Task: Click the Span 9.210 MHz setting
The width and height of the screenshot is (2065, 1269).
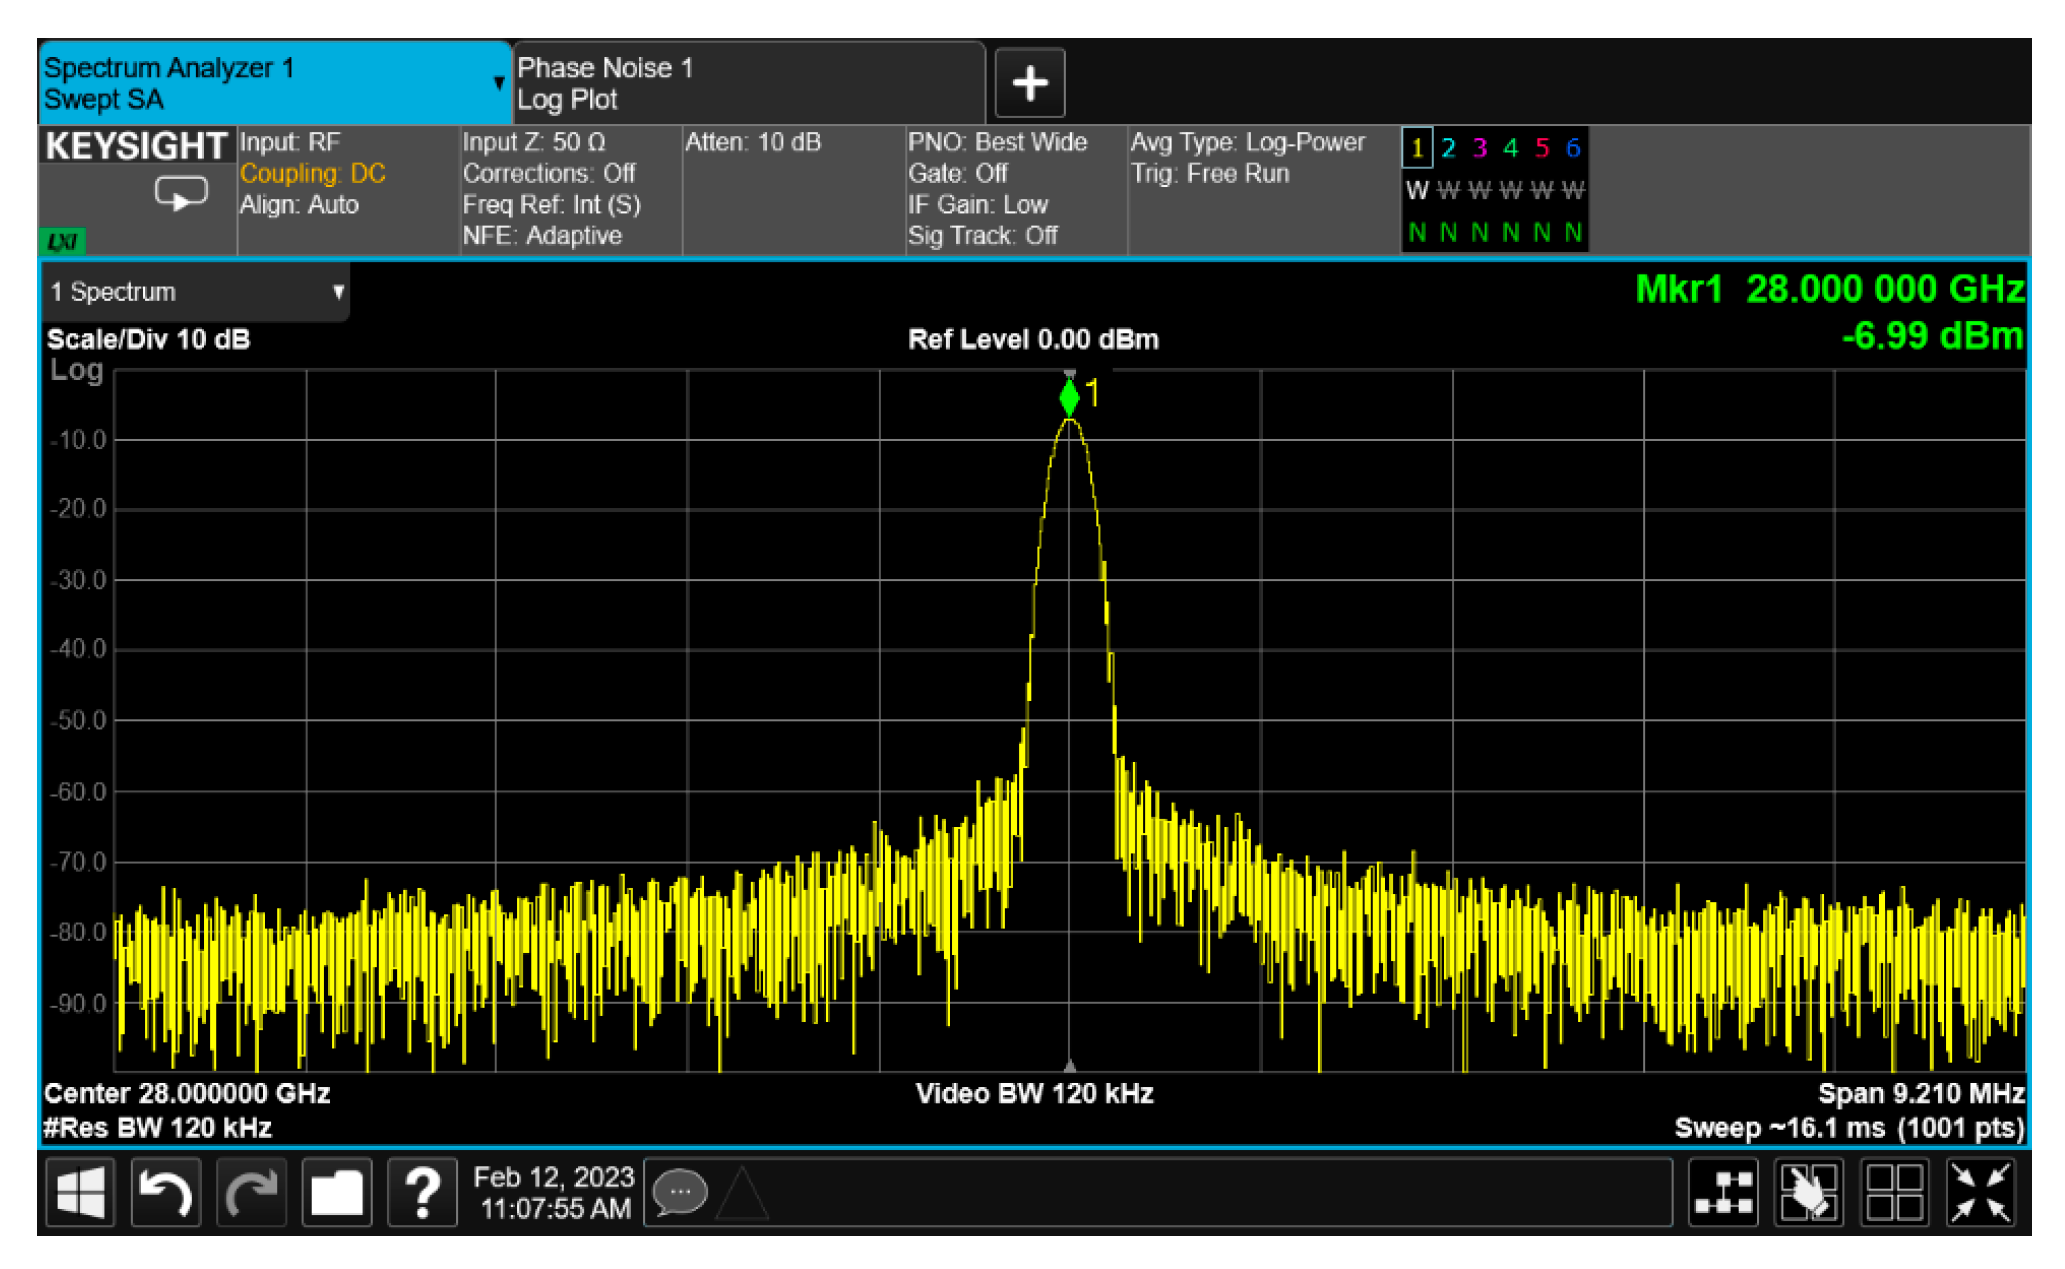Action: tap(1921, 1093)
